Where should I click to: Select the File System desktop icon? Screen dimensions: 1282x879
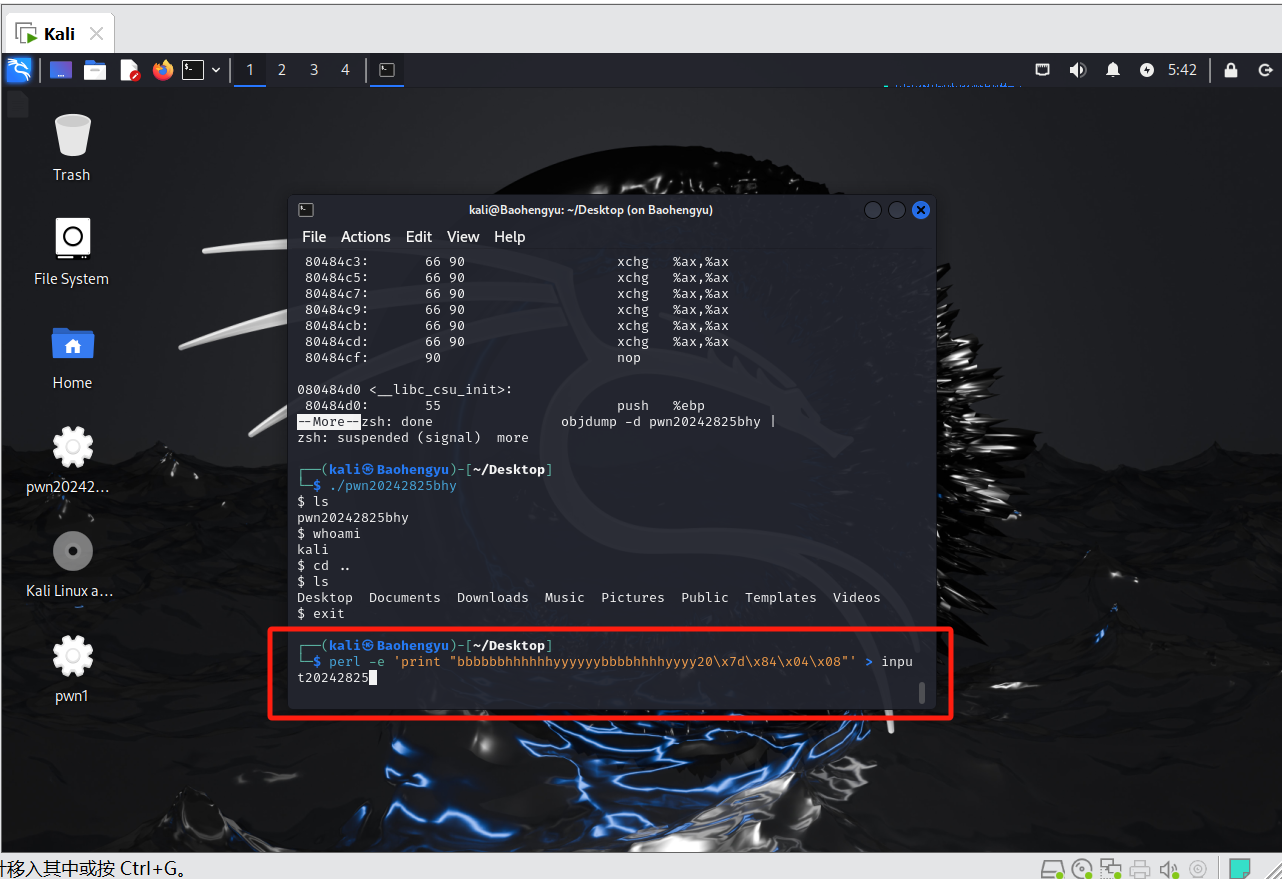click(72, 251)
